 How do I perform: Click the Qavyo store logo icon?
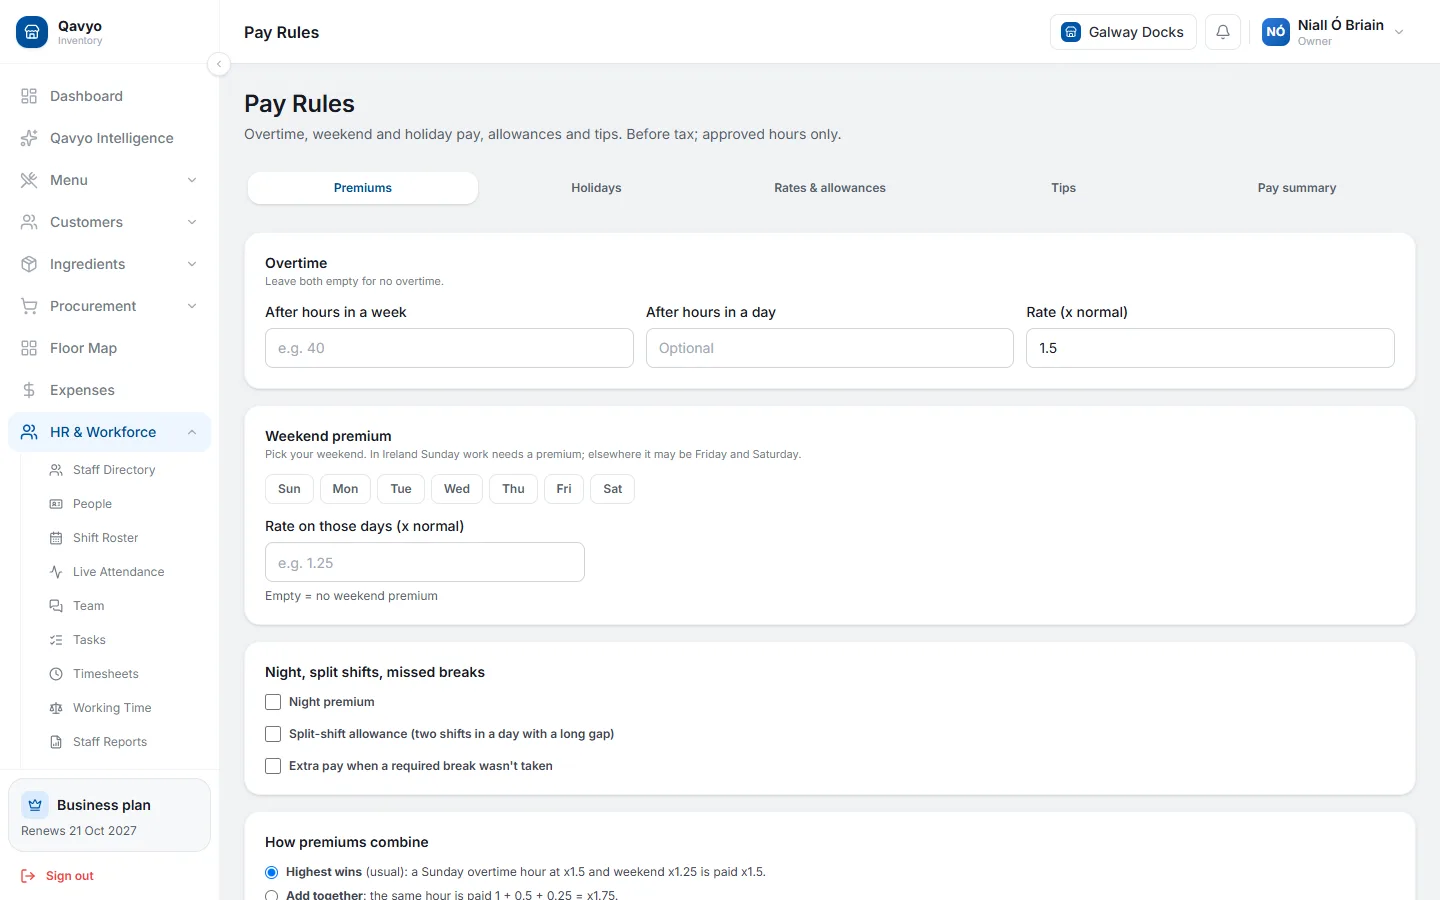tap(32, 32)
